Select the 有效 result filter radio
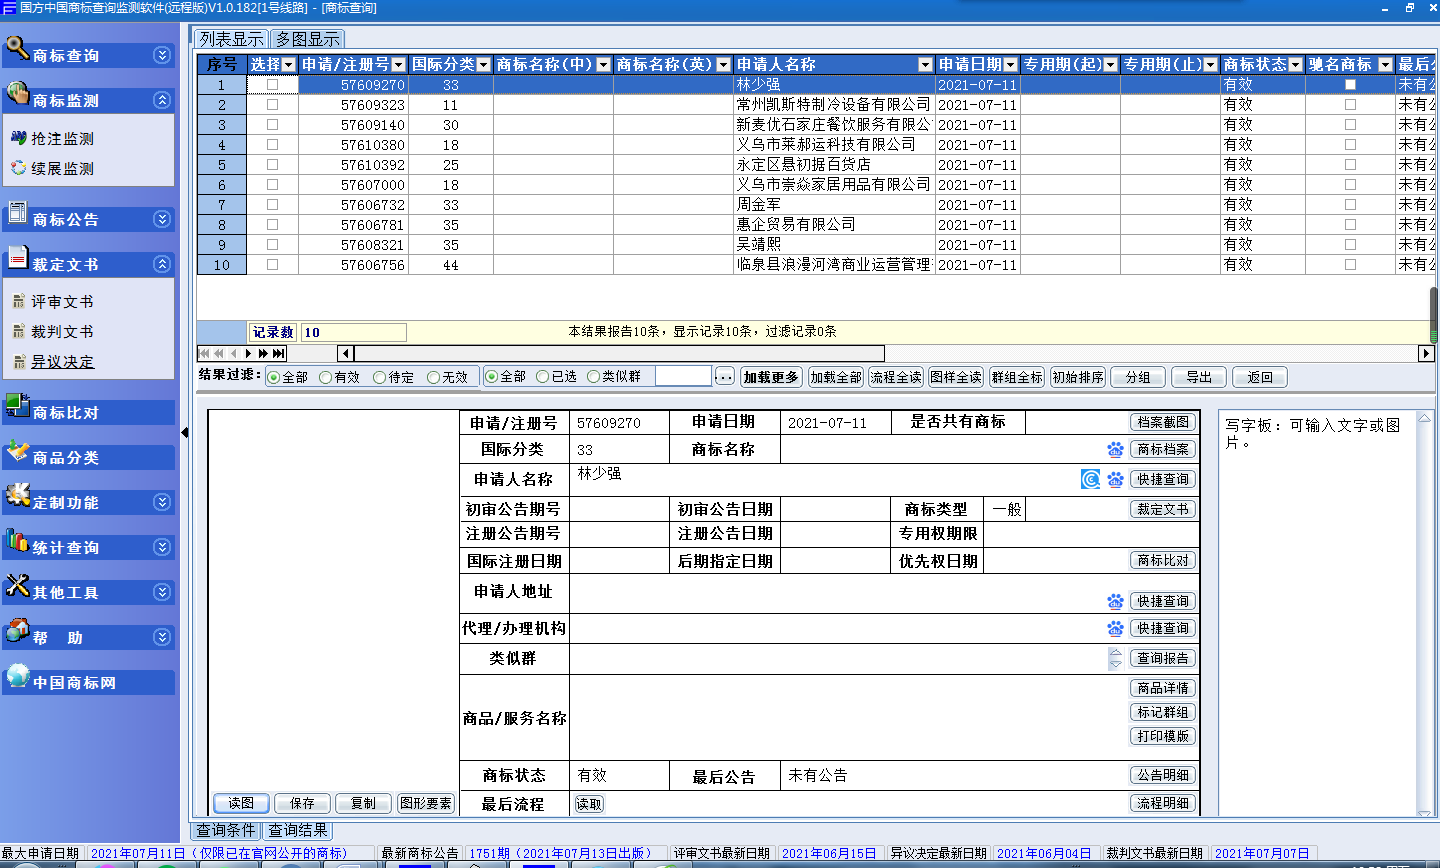 click(x=326, y=377)
